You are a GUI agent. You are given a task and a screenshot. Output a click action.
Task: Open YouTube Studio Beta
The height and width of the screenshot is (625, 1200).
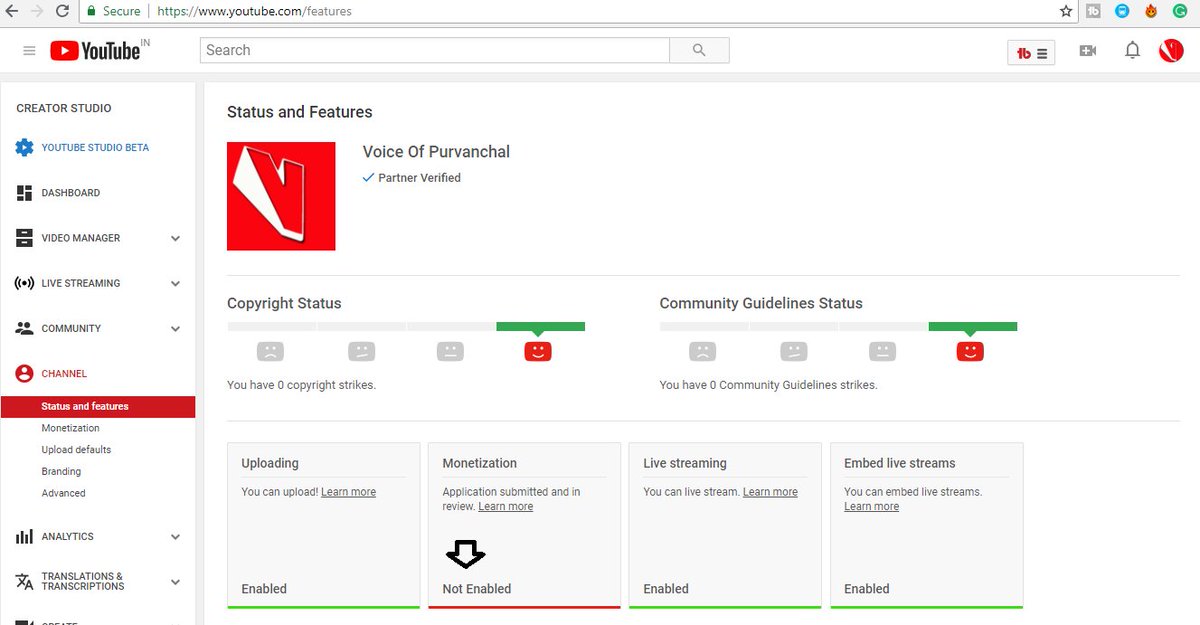pos(95,147)
